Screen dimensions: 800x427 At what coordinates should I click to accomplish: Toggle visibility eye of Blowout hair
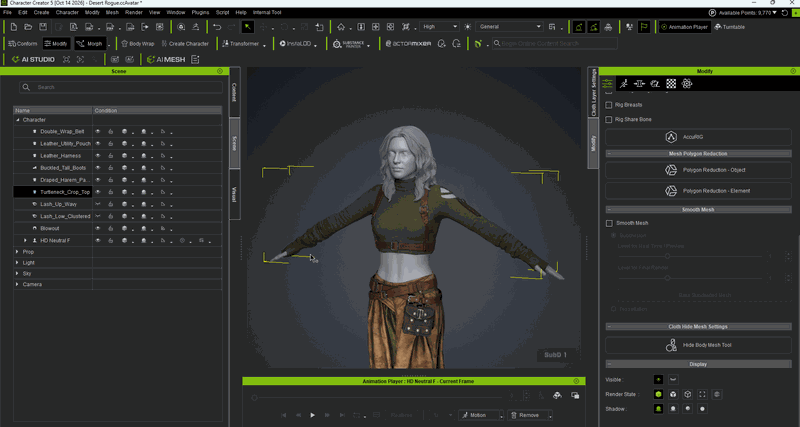coord(97,229)
